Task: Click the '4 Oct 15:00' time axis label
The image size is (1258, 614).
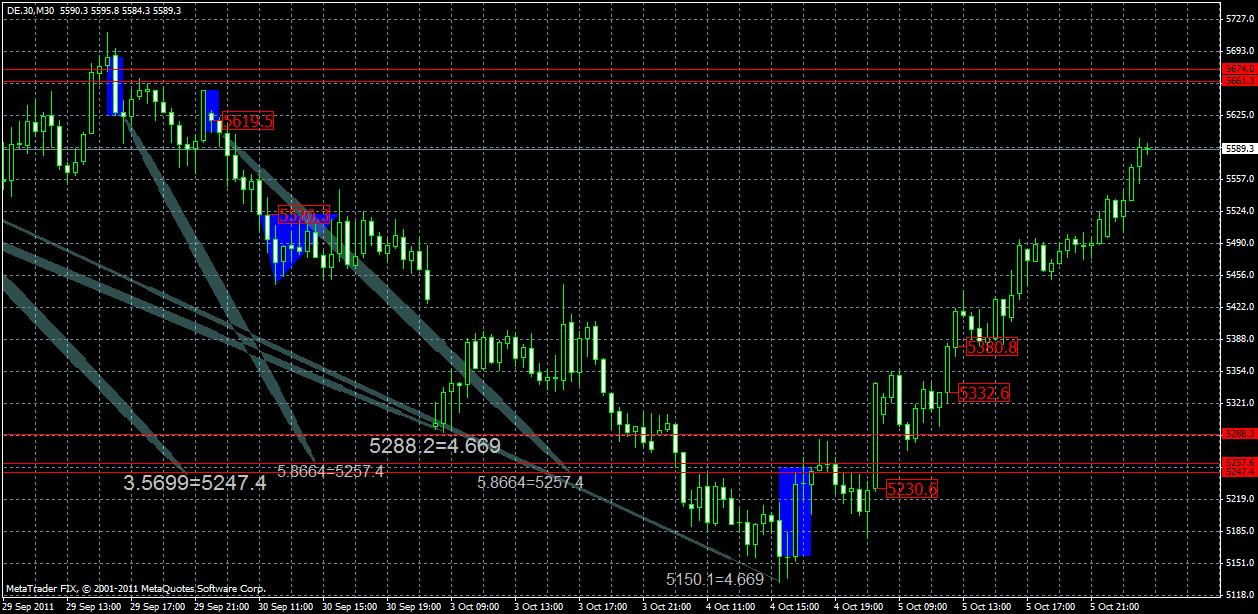Action: [796, 607]
